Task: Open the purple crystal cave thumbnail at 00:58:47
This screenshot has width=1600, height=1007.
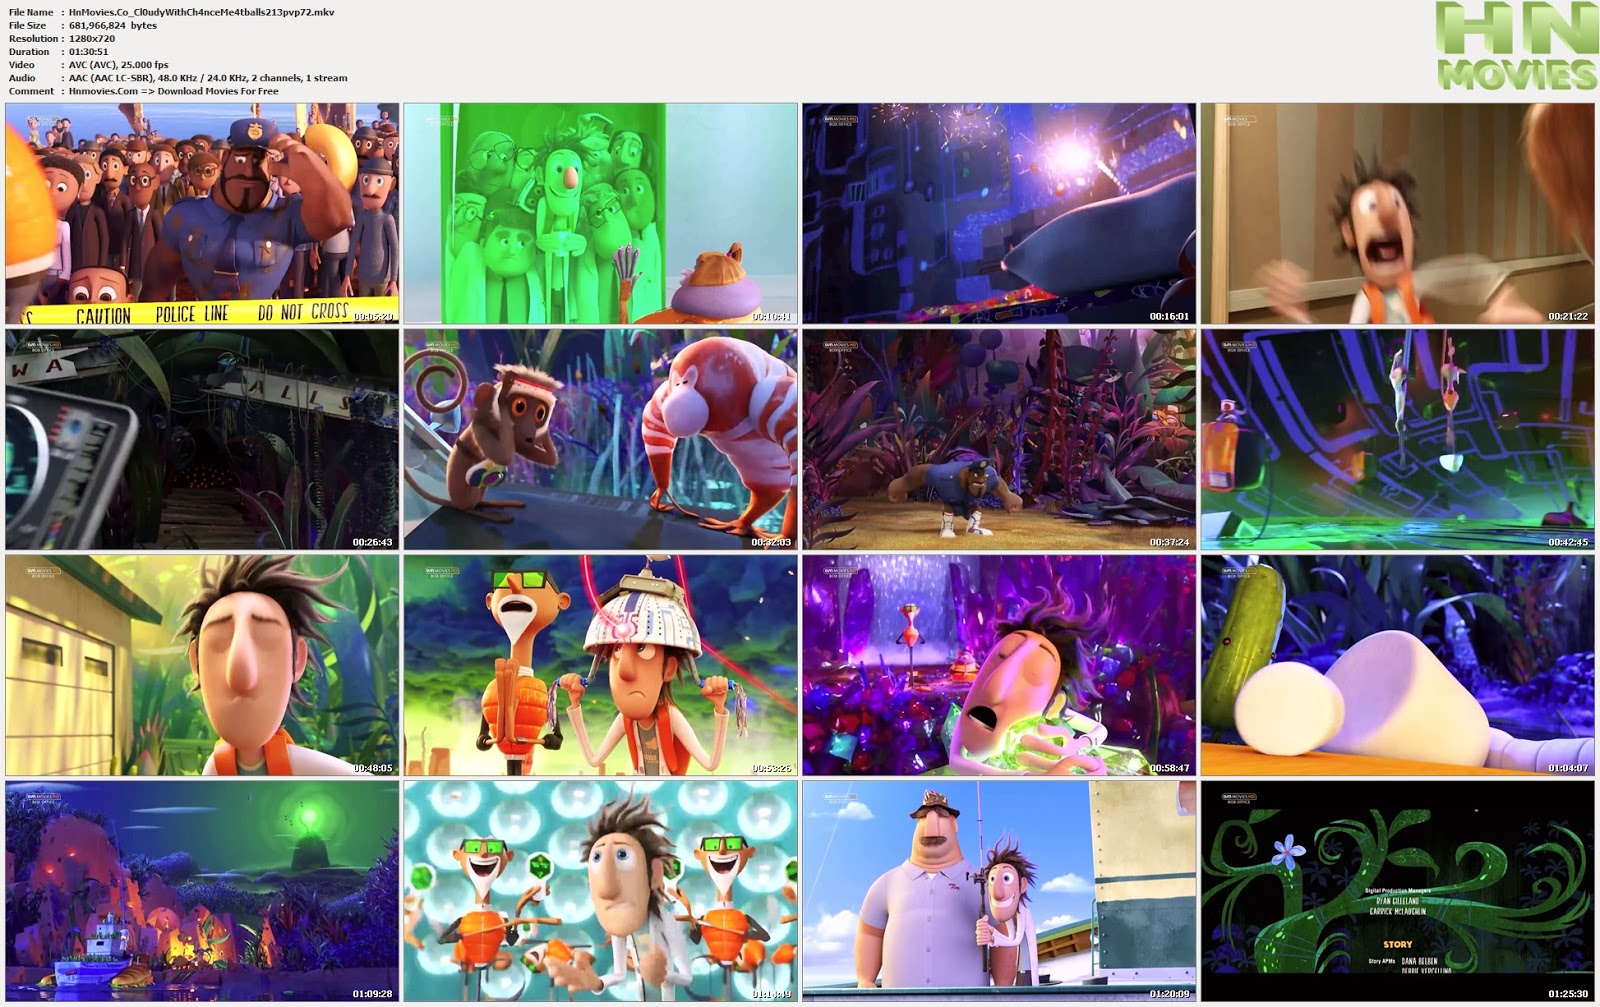Action: 999,666
